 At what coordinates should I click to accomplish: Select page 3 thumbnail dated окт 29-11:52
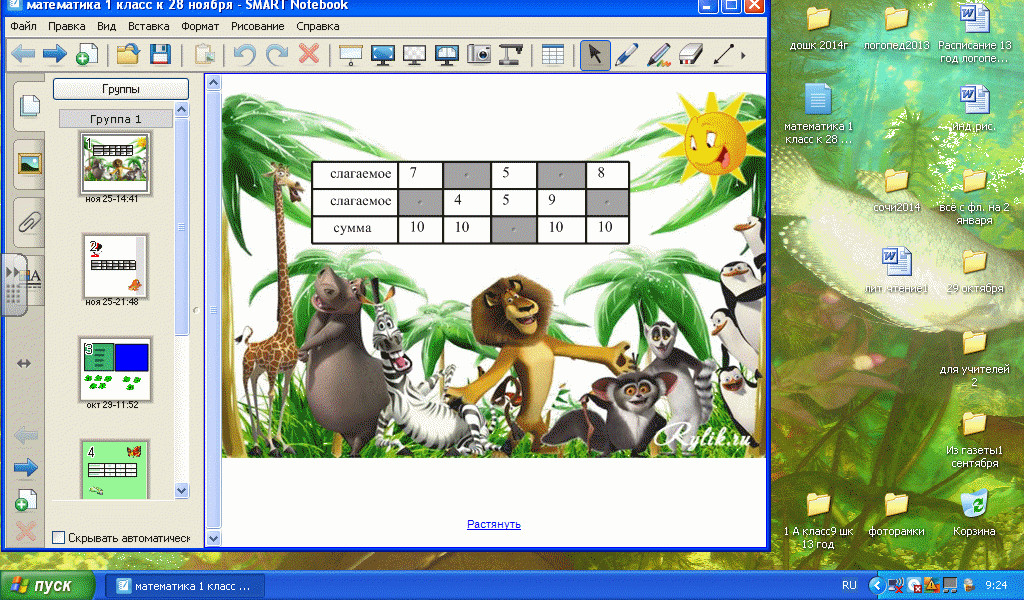(116, 369)
